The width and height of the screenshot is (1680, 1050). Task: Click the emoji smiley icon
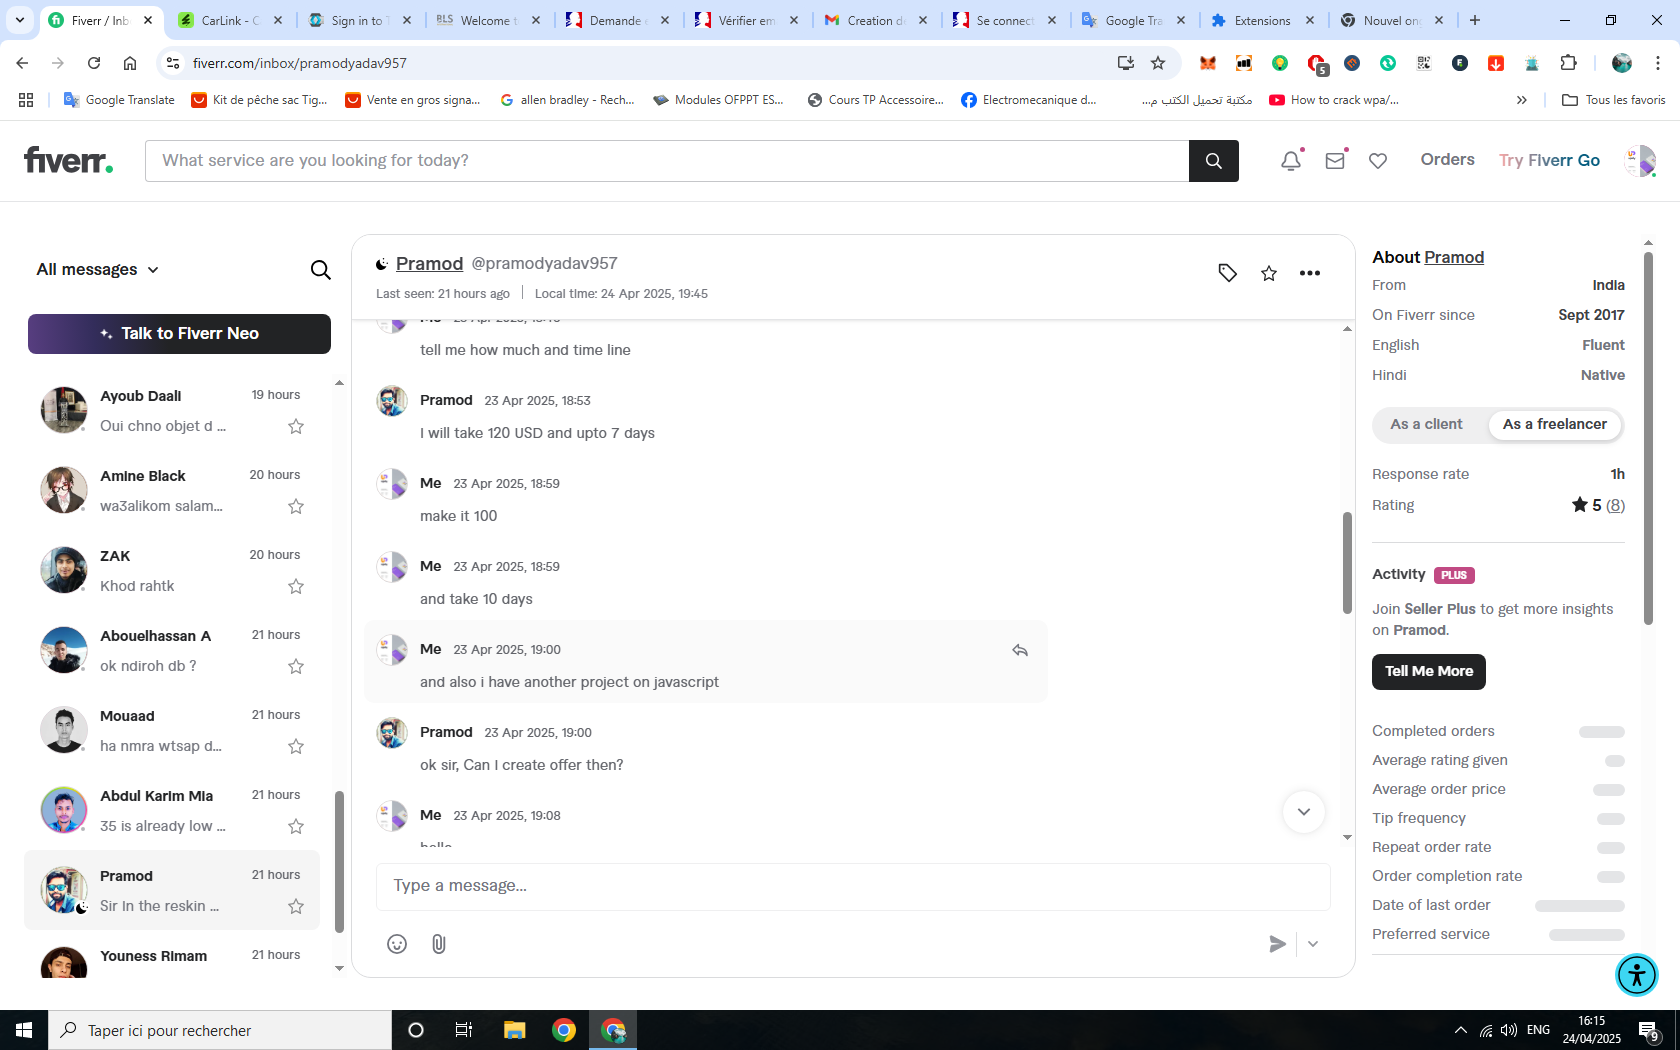397,944
